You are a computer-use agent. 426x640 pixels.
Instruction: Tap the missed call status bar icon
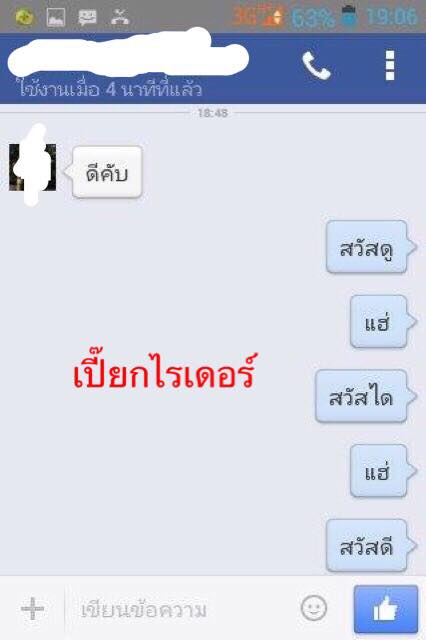coord(120,17)
